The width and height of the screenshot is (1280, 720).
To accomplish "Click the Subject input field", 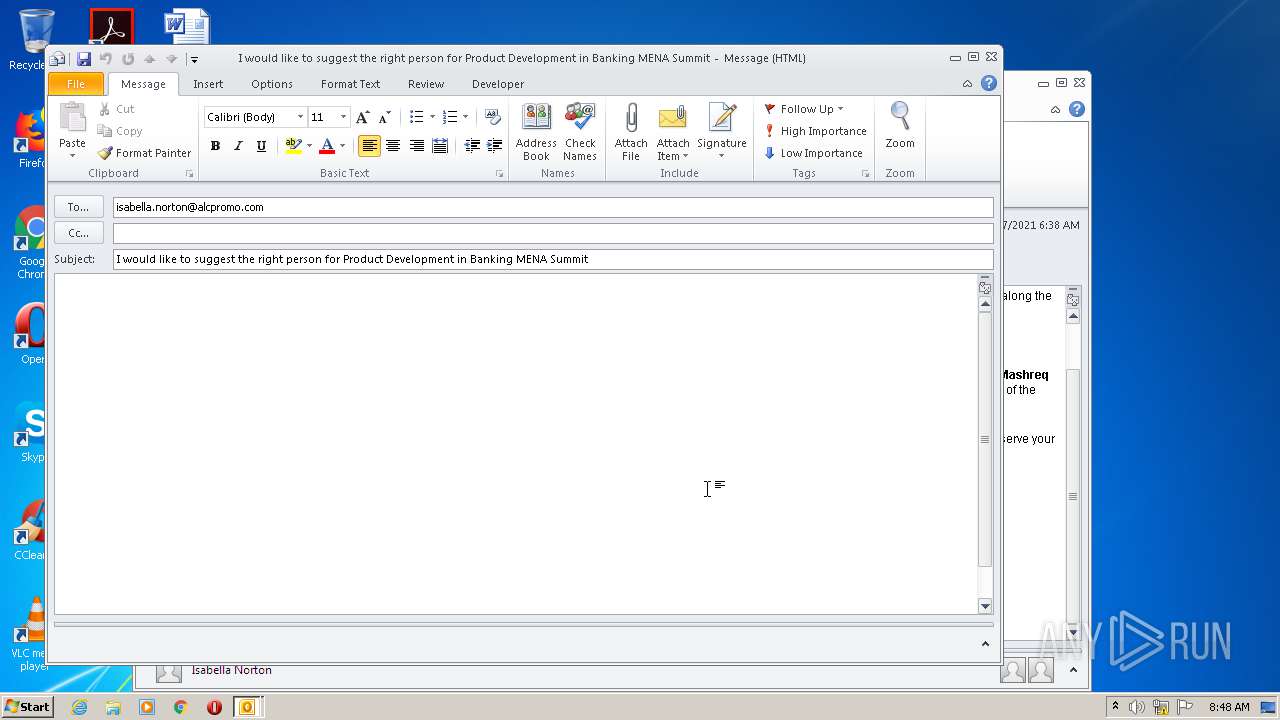I will 553,259.
